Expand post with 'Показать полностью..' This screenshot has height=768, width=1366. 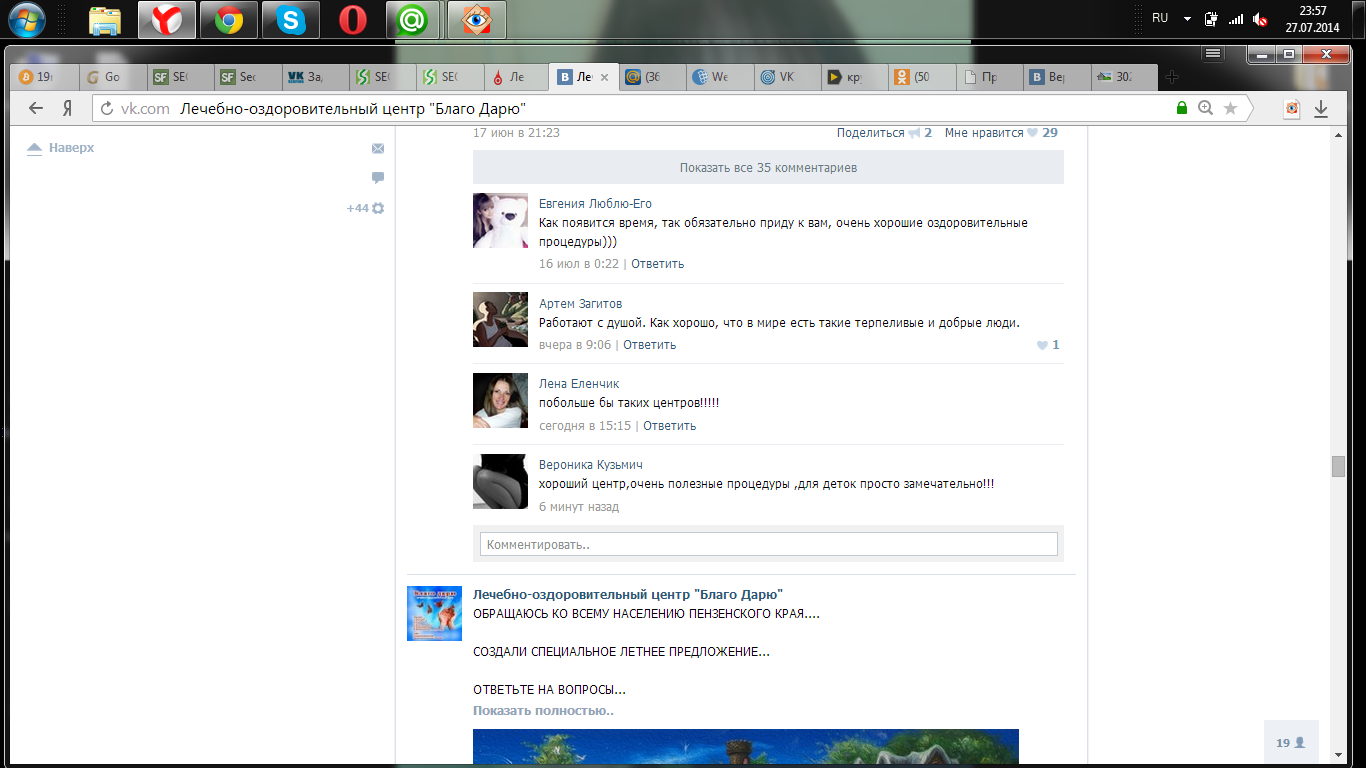click(x=543, y=711)
